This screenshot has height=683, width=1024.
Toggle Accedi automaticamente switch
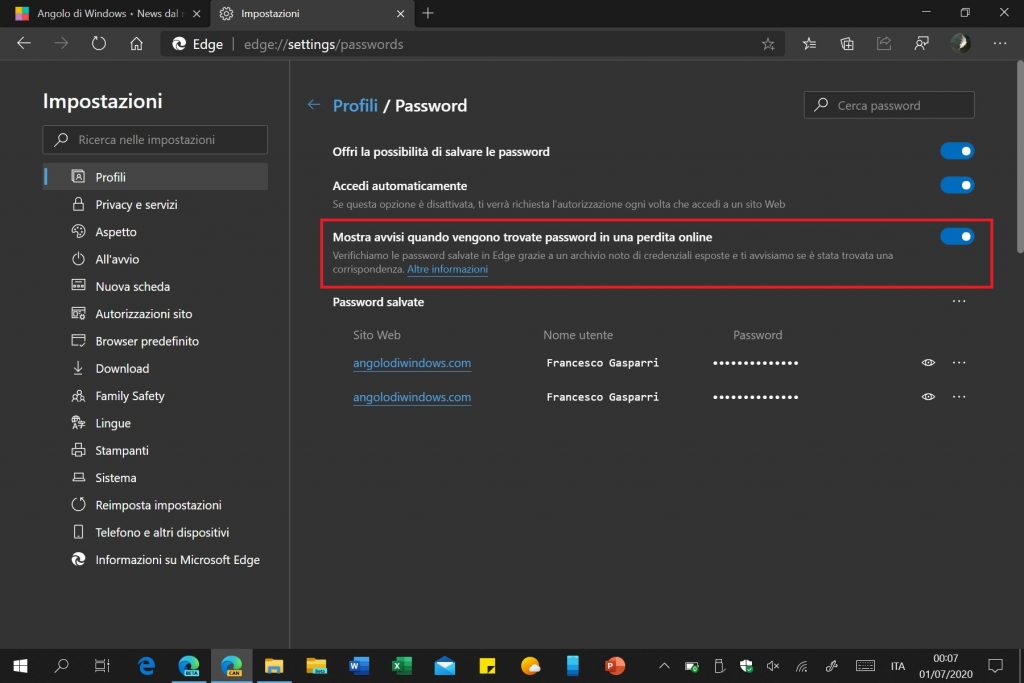[x=957, y=185]
